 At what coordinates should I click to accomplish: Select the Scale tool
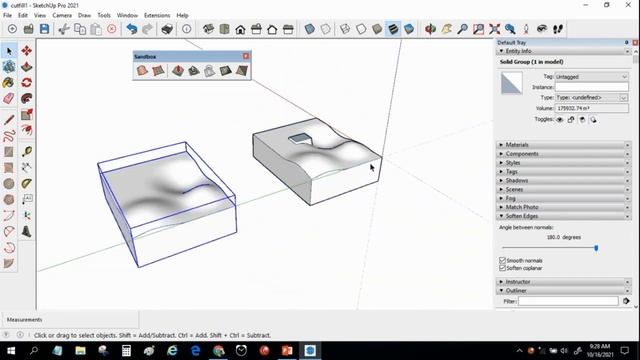27,115
